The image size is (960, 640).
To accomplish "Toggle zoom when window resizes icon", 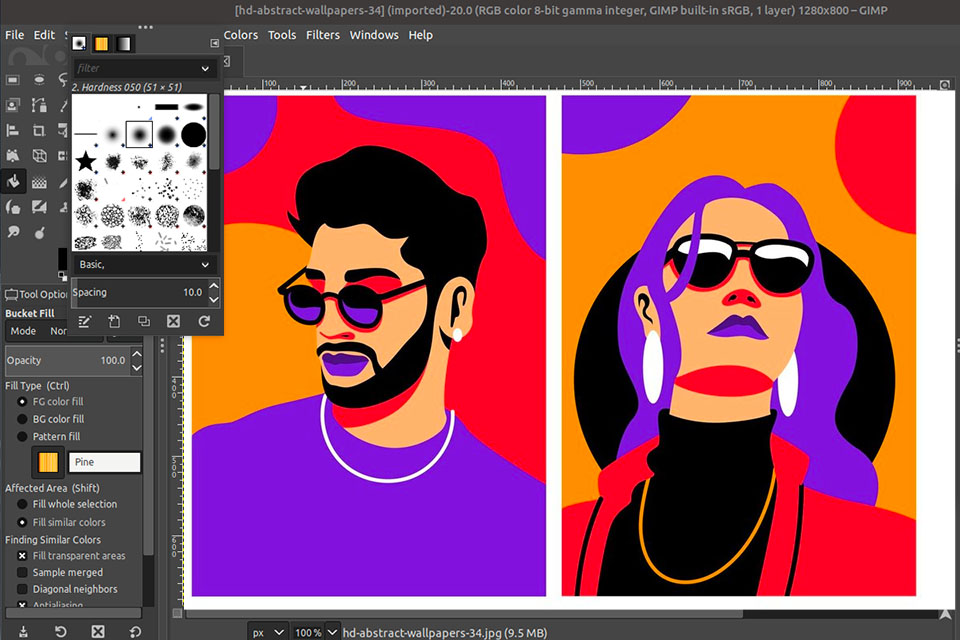I will [945, 85].
